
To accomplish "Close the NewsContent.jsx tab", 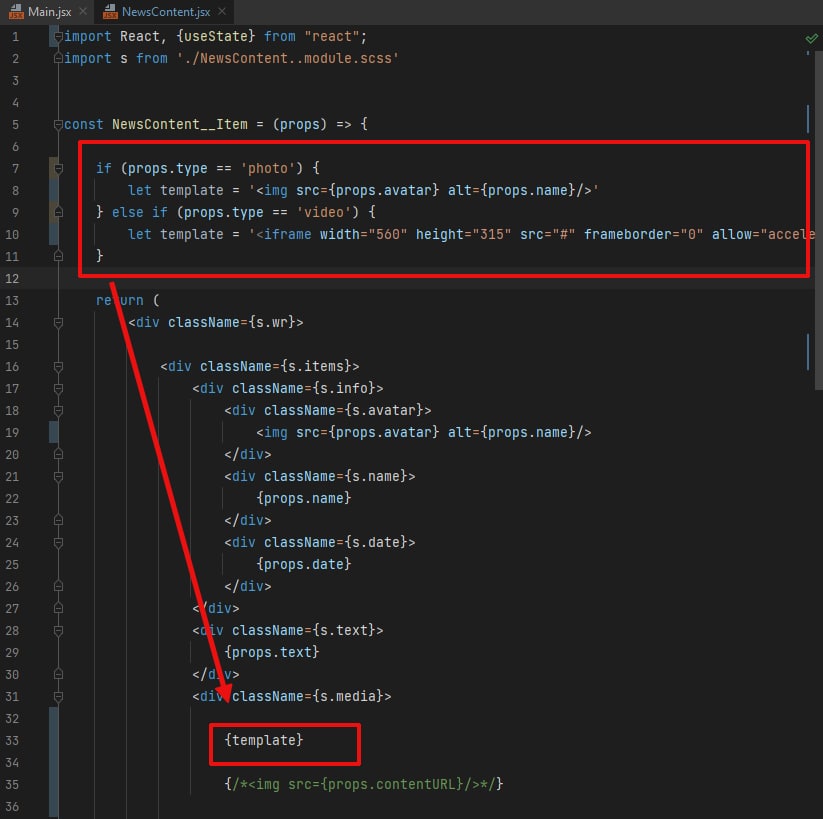I will click(222, 11).
